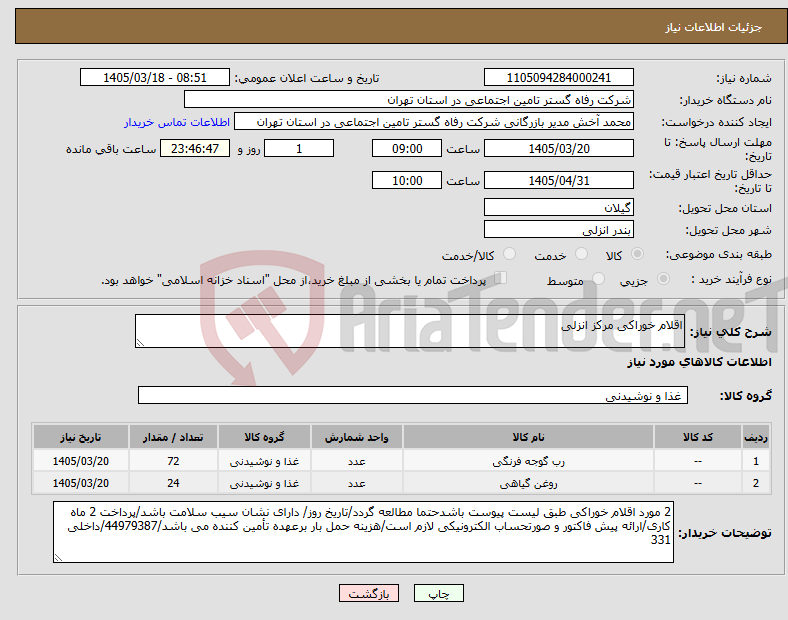This screenshot has height=620, width=788.
Task: Click the row number 2 cell
Action: pos(755,483)
